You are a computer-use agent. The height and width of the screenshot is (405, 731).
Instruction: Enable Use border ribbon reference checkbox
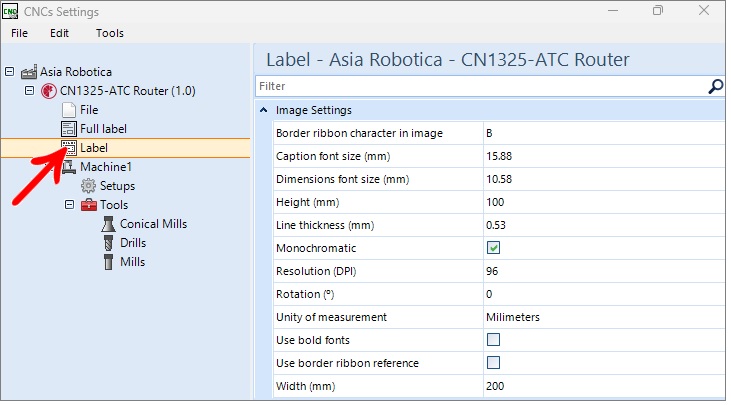493,363
